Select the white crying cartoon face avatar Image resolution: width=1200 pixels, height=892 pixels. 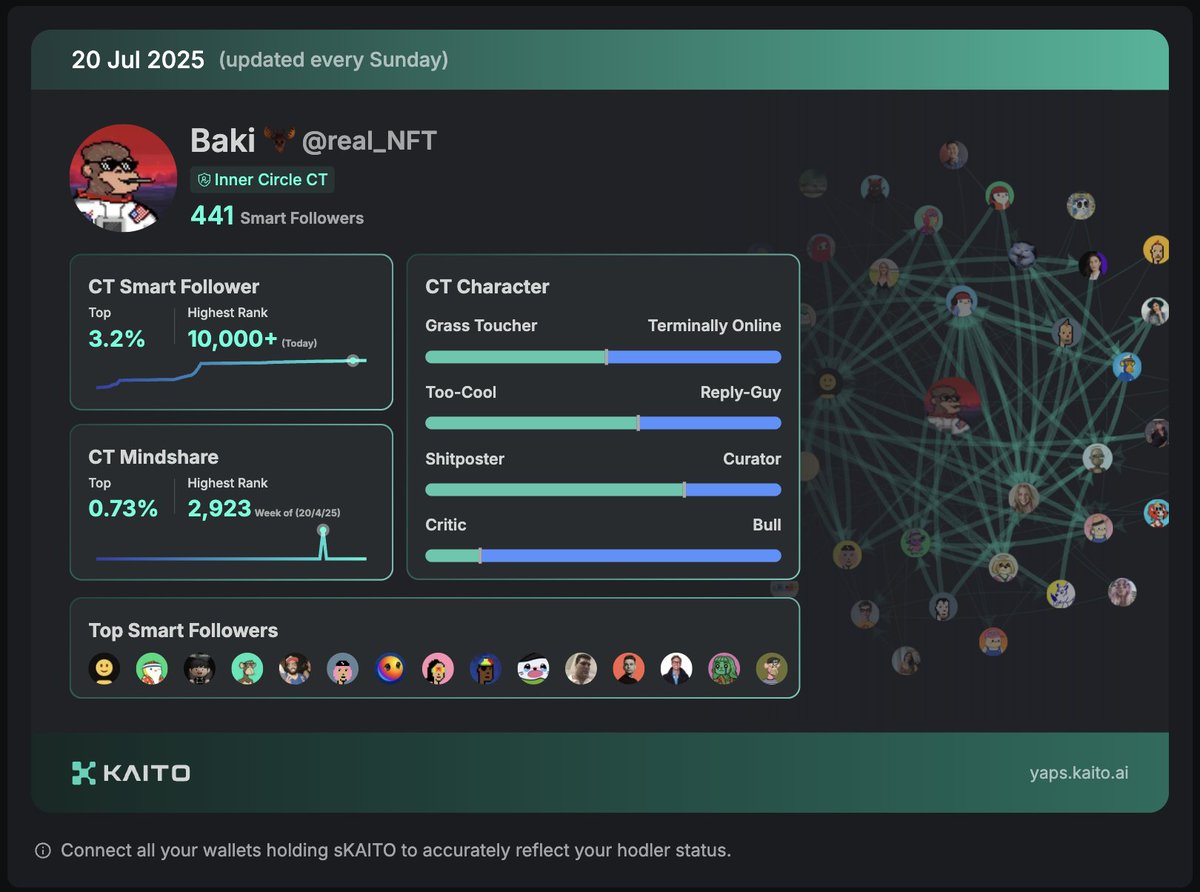[533, 669]
